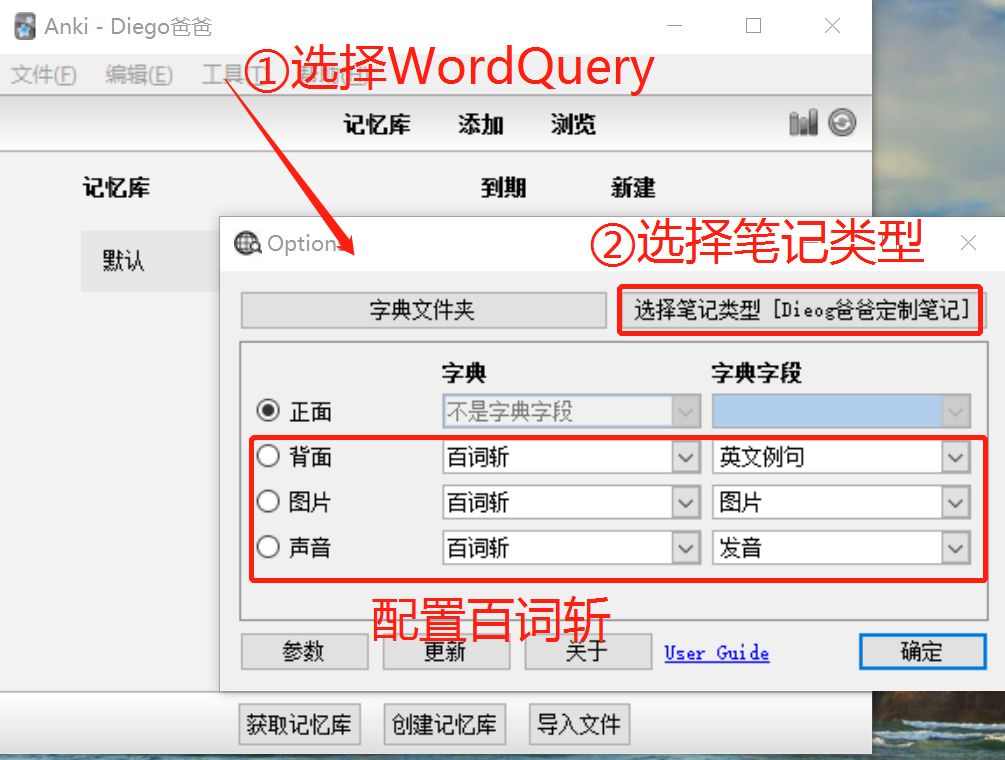Open the empty blue field dropdown for 正面

tap(842, 411)
